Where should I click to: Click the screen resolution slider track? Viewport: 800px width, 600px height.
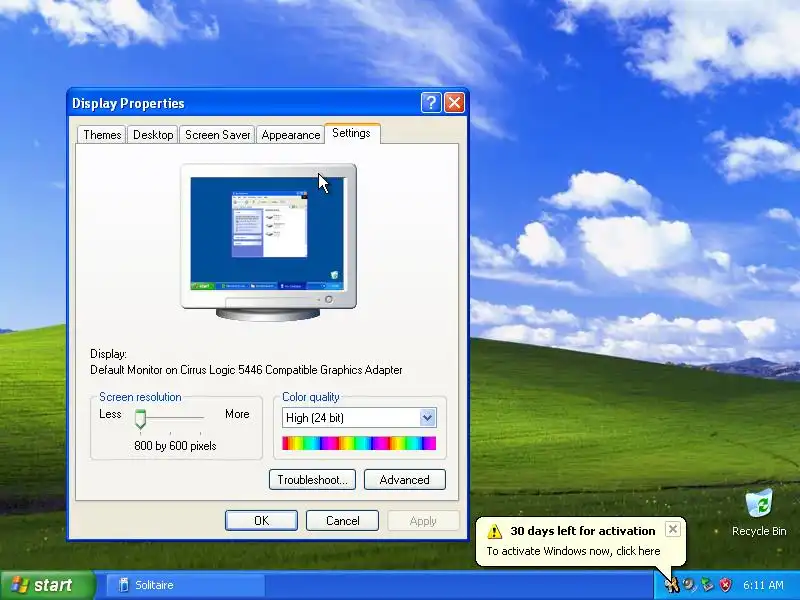172,417
